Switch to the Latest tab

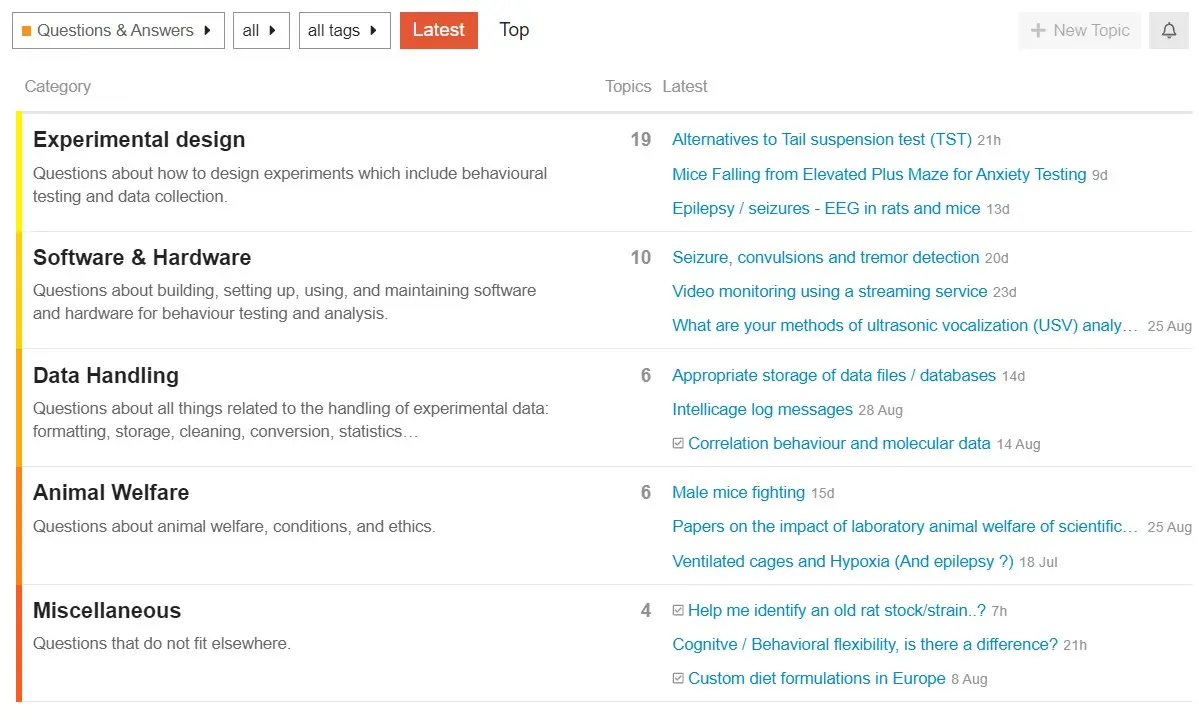[438, 30]
